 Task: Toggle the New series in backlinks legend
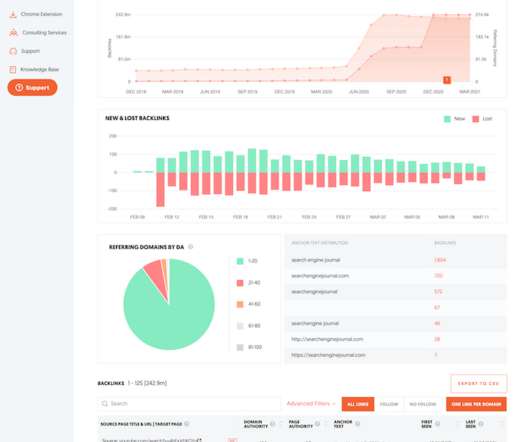click(454, 119)
